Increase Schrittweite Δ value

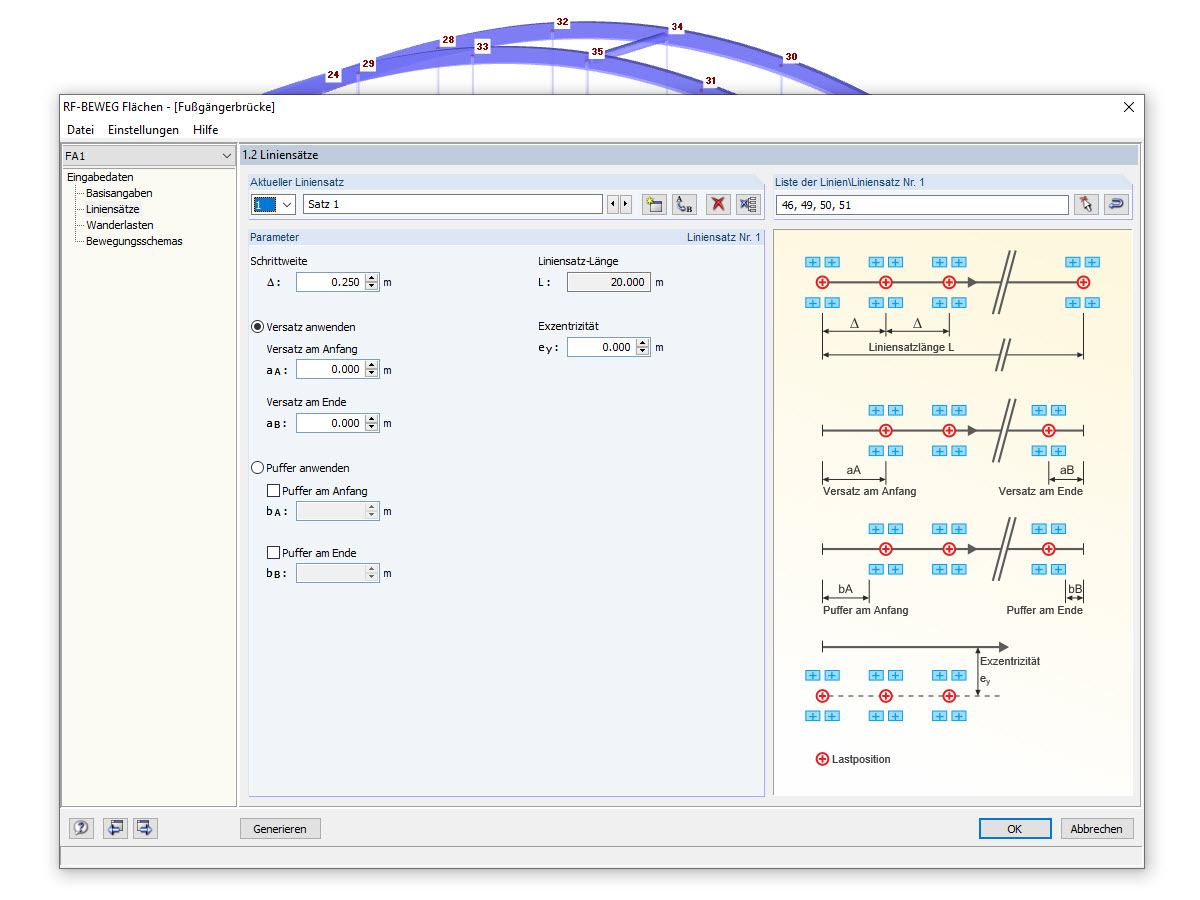[372, 278]
